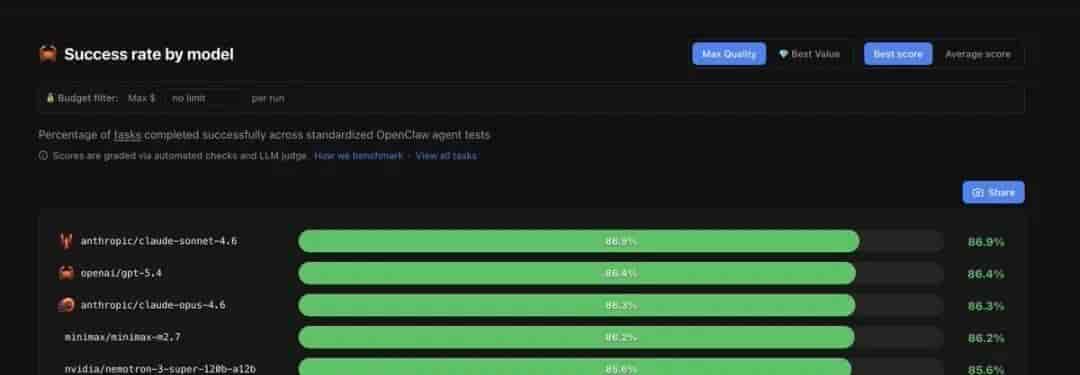The height and width of the screenshot is (375, 1080).
Task: Click the Success rate by model heading
Action: [149, 54]
